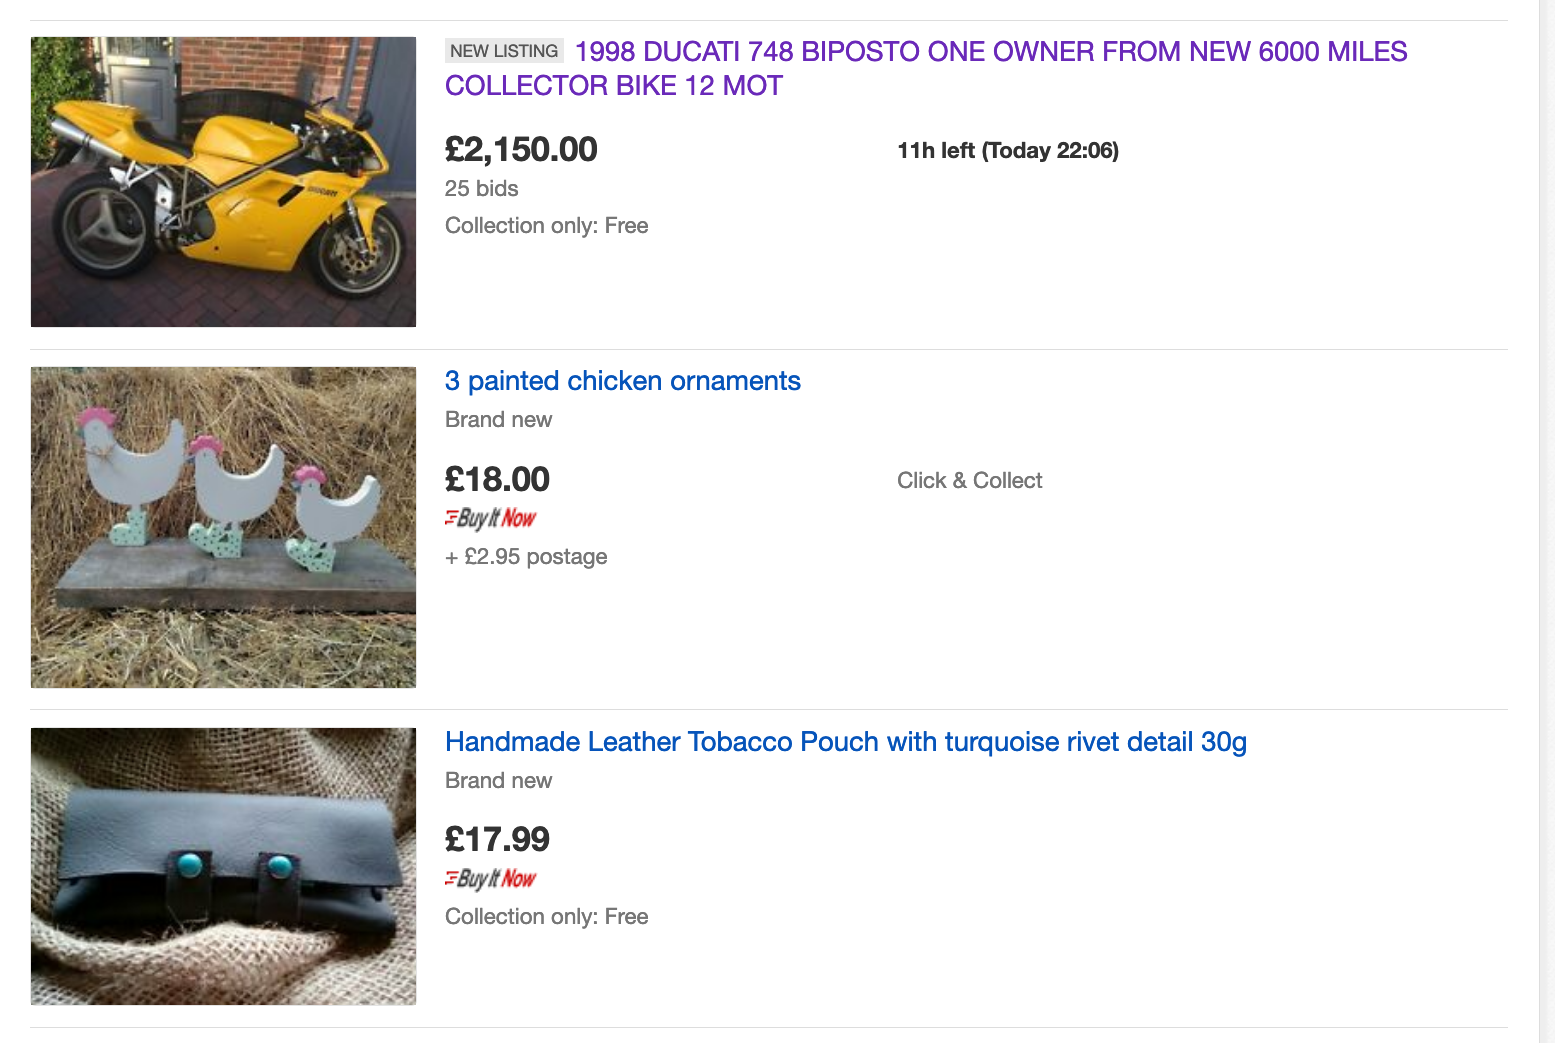
Task: Click Collection only: Free under the tobacco pouch
Action: click(x=546, y=917)
